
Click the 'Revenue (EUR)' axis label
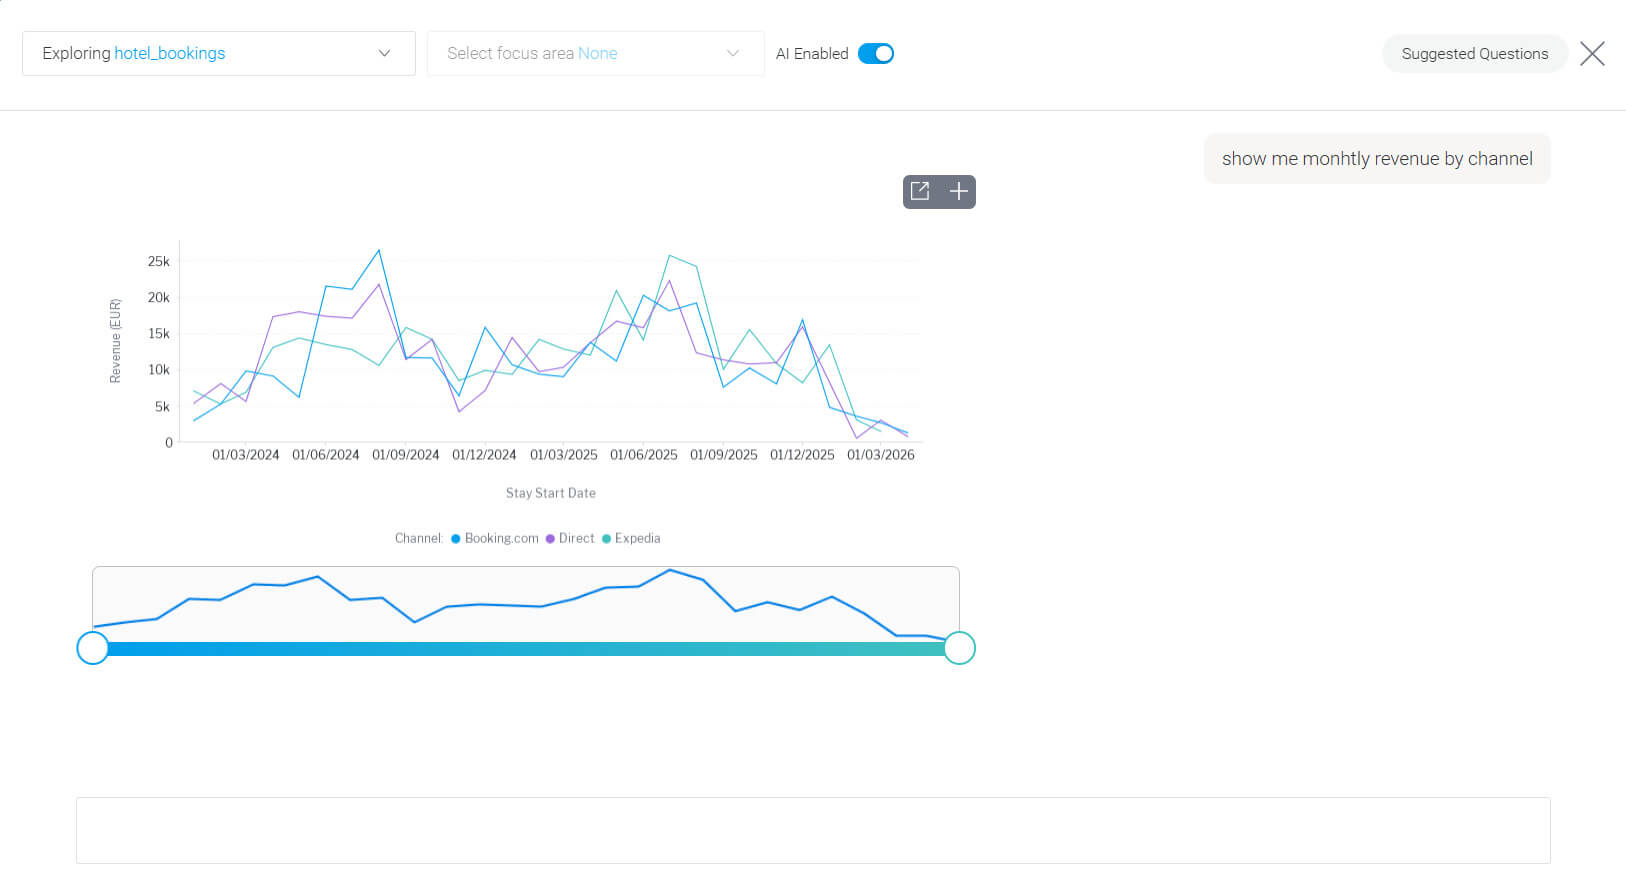(x=115, y=341)
